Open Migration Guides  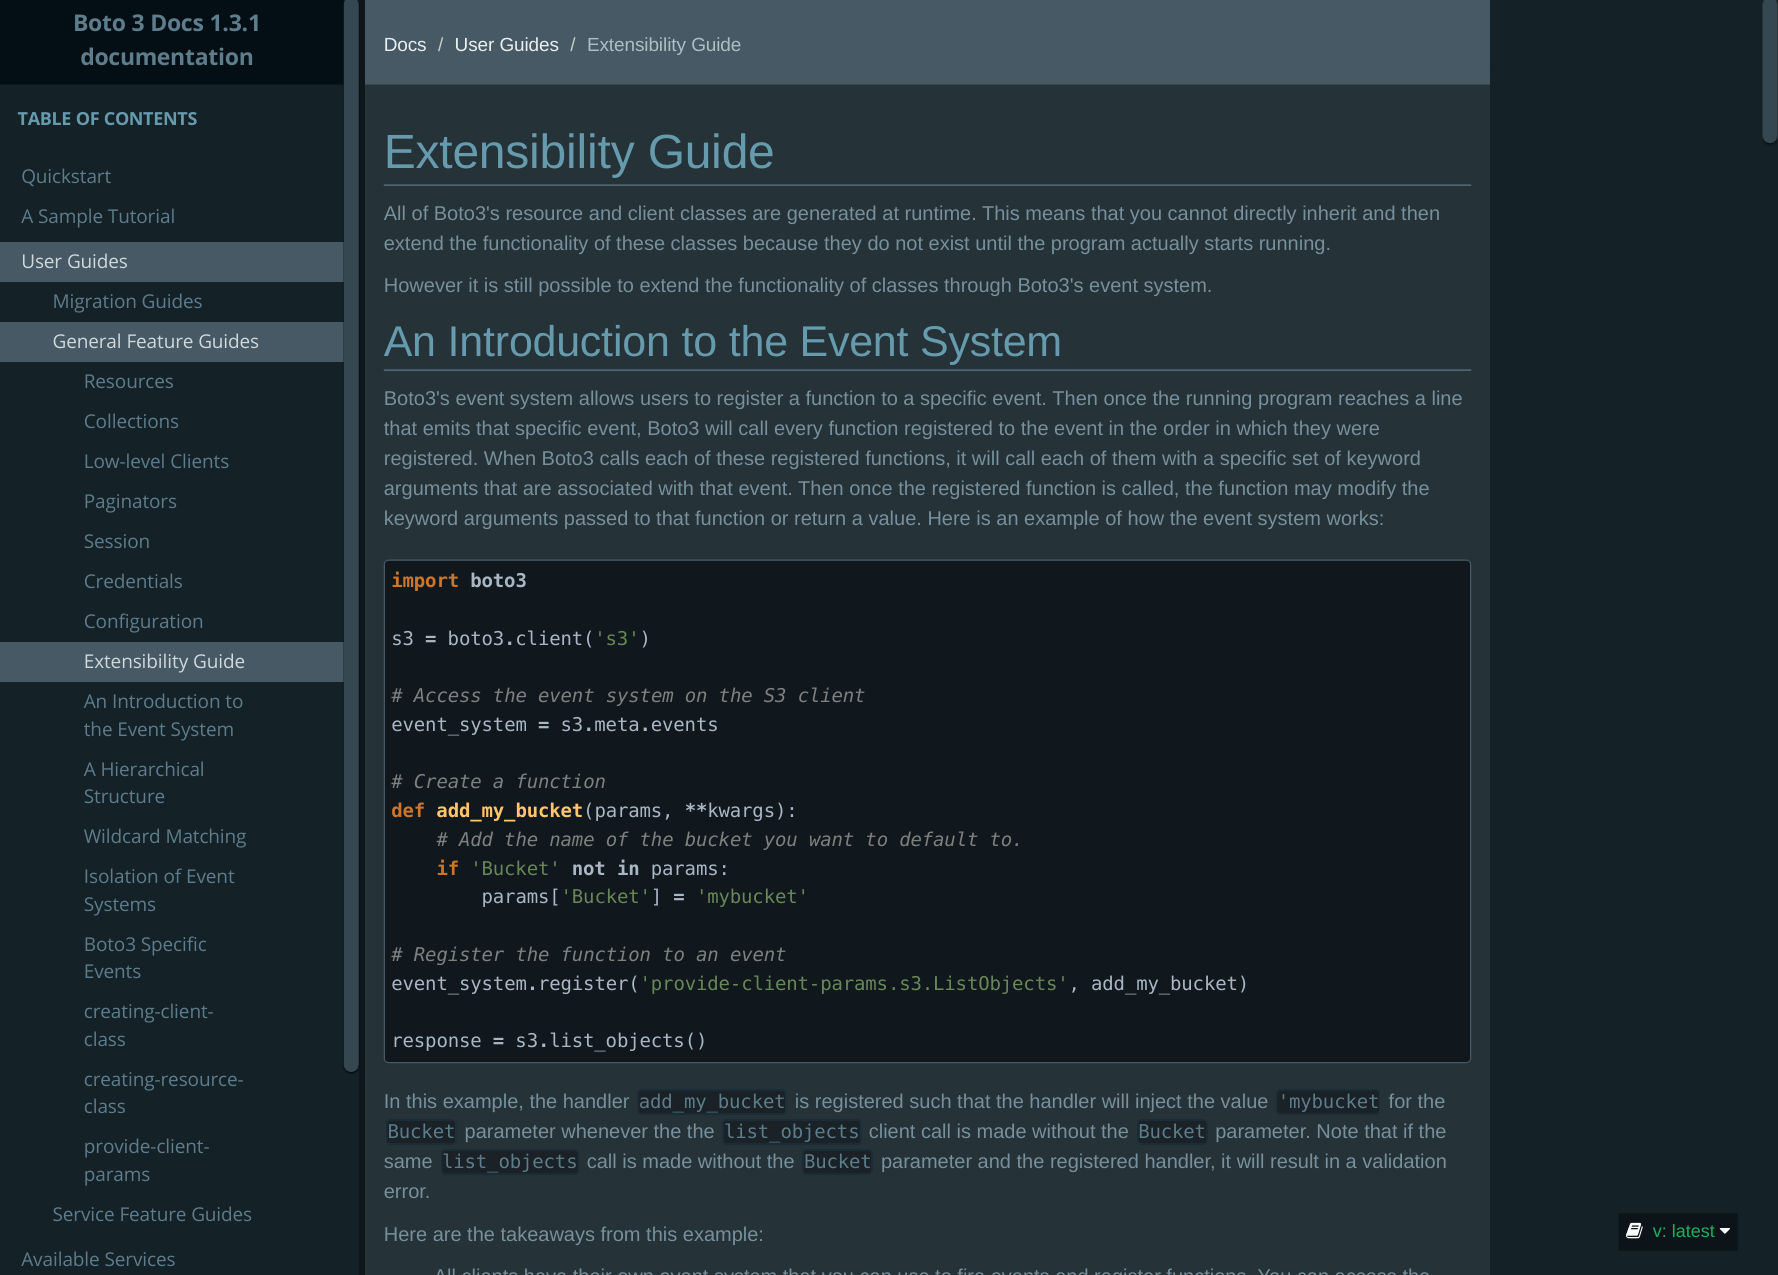(x=127, y=301)
